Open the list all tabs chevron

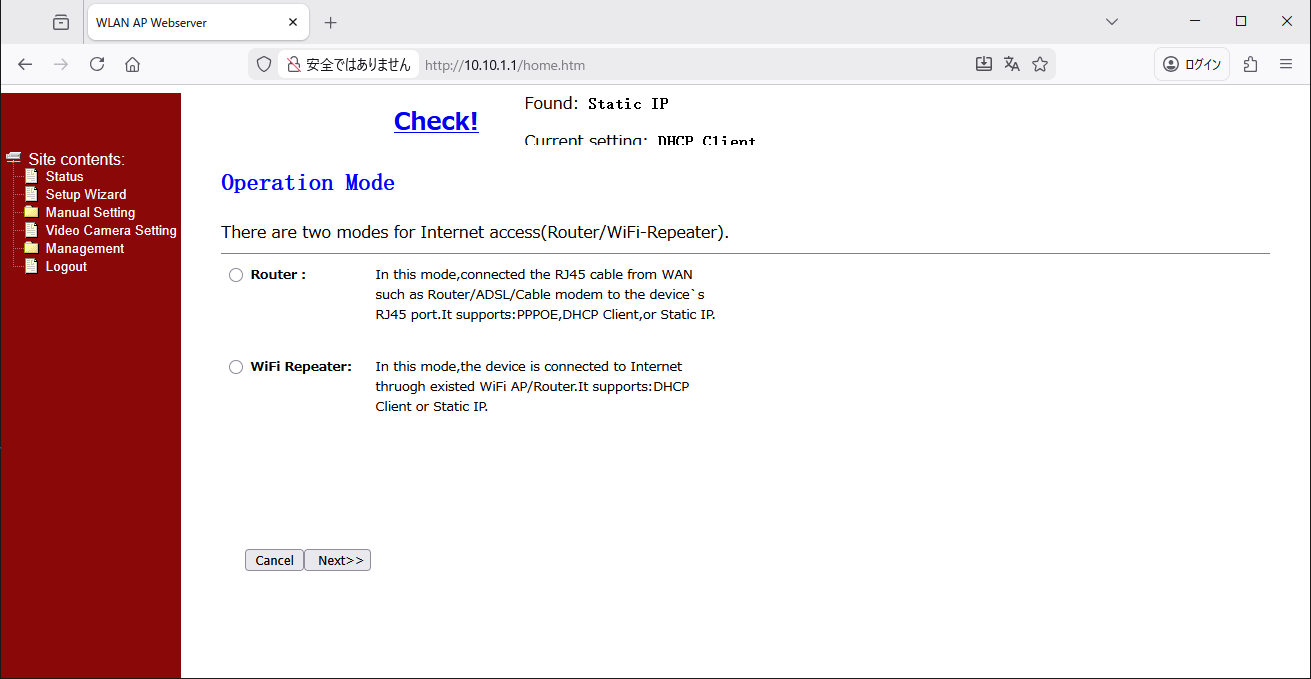coord(1112,22)
